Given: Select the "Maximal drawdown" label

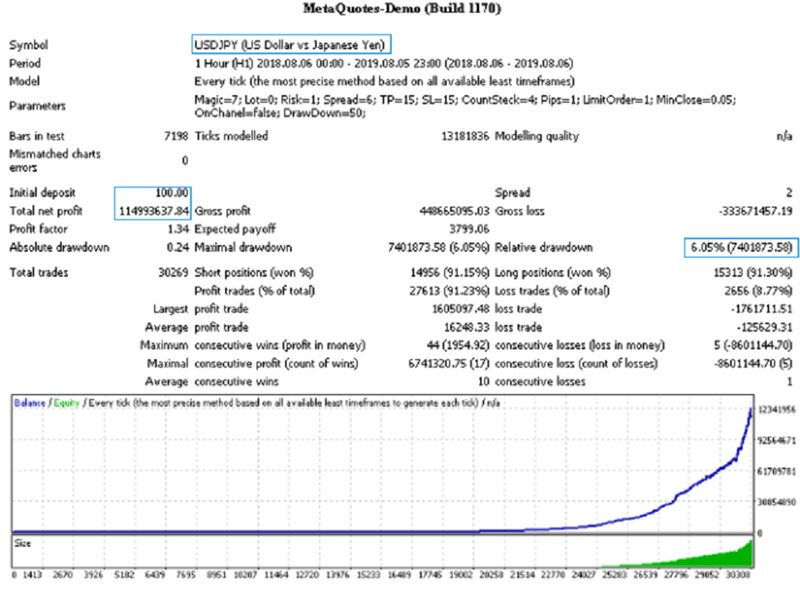Looking at the screenshot, I should click(x=243, y=247).
